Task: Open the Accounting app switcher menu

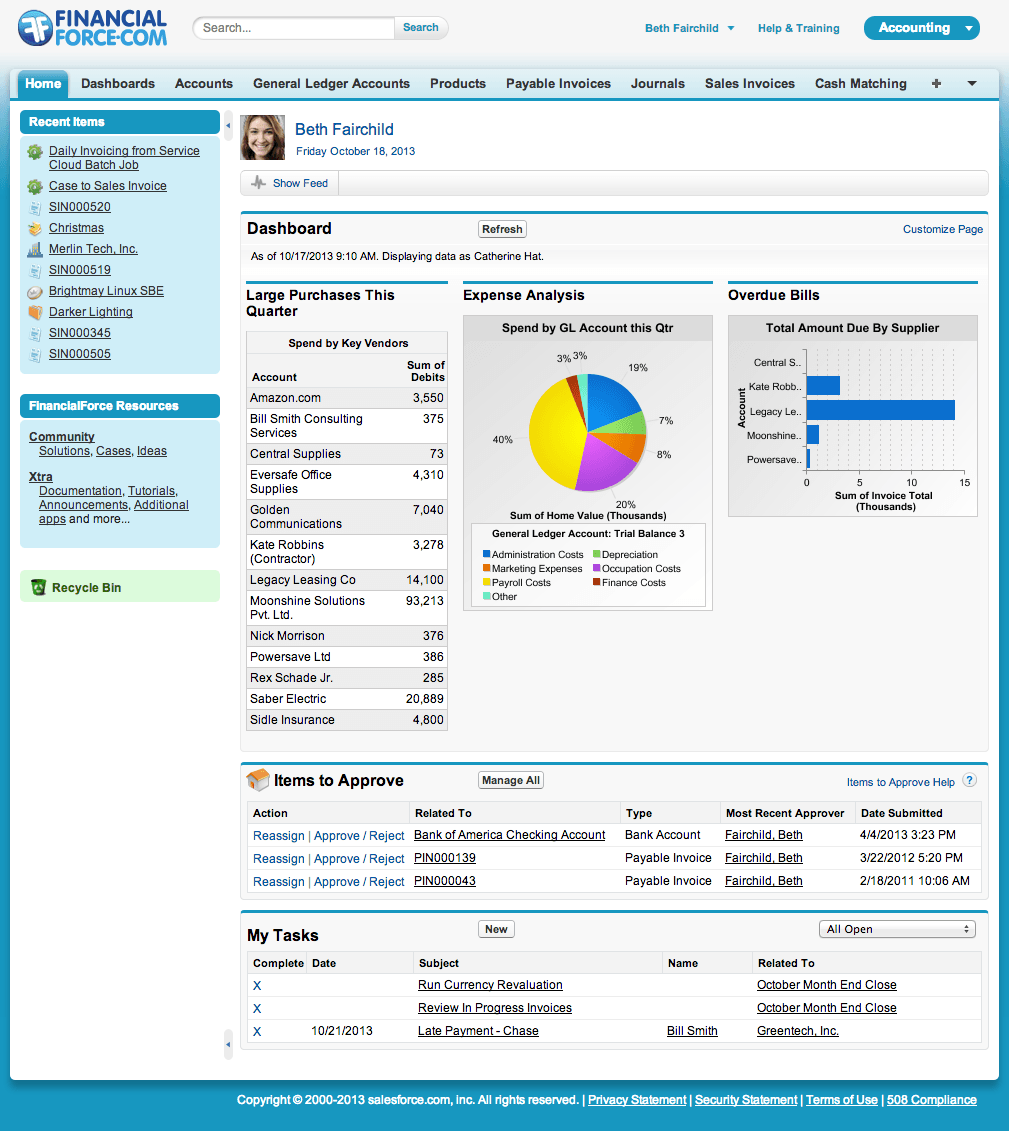Action: pos(921,28)
